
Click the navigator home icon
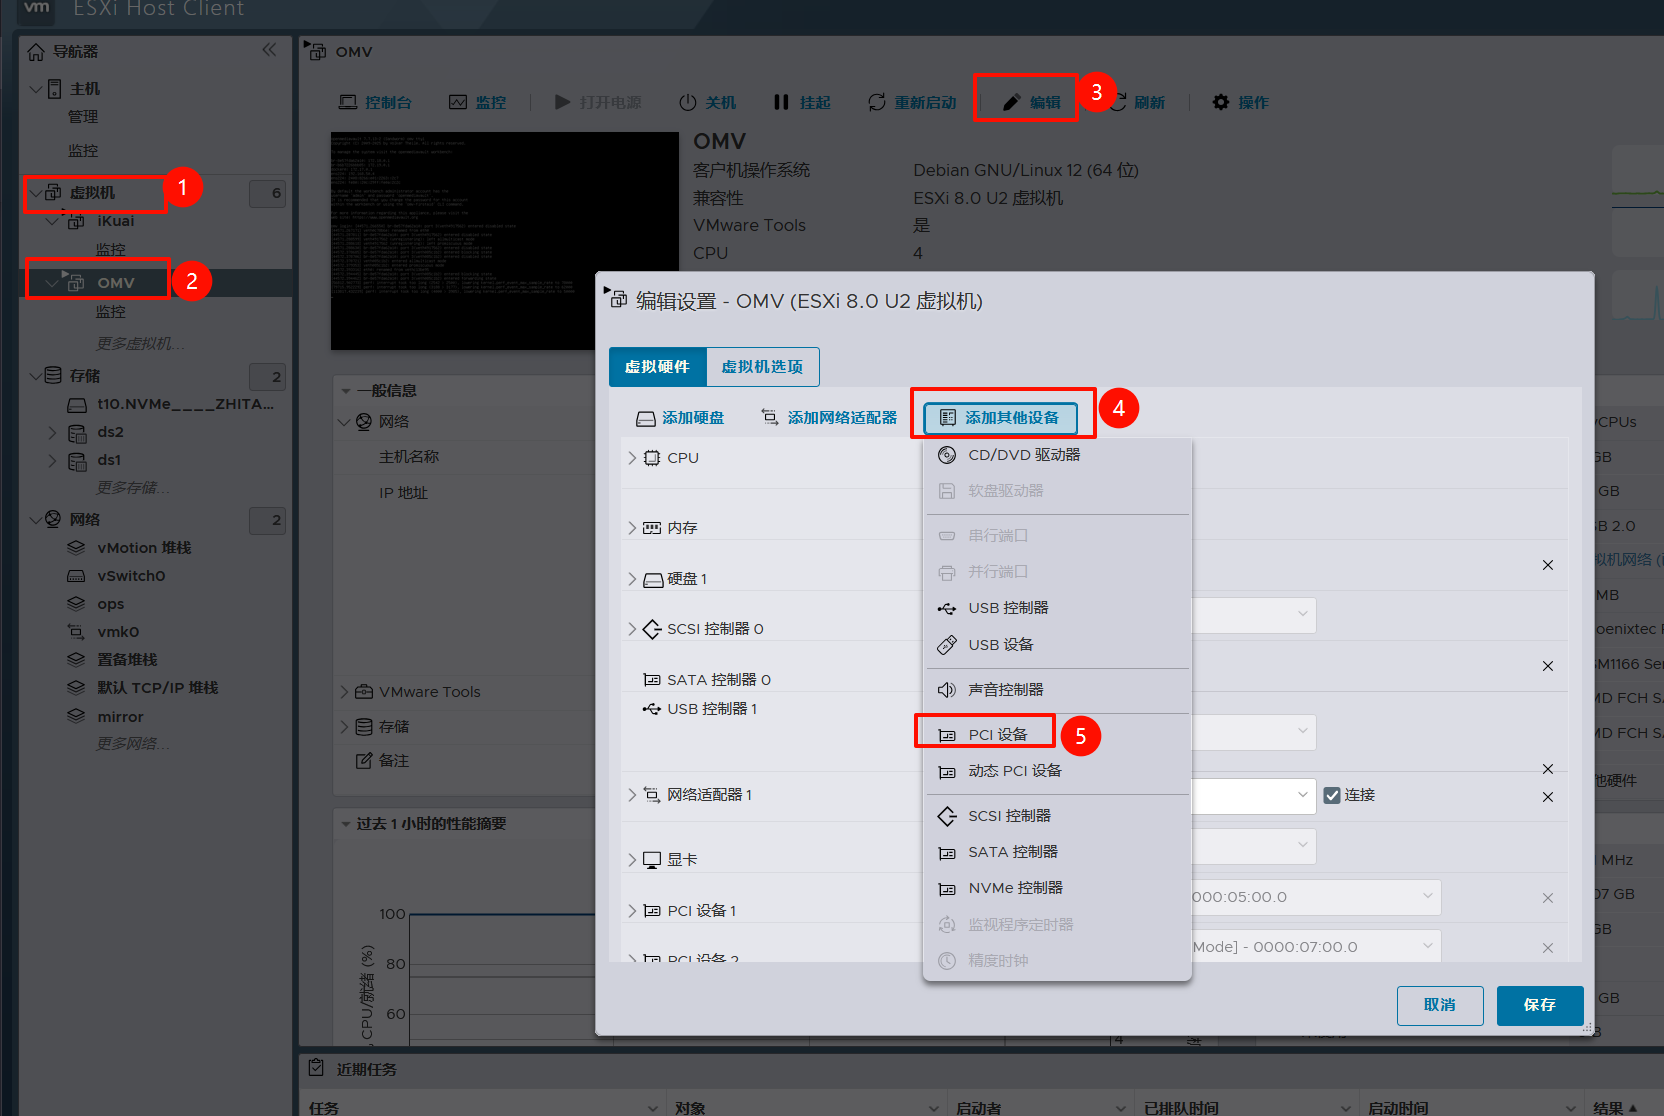pos(36,52)
